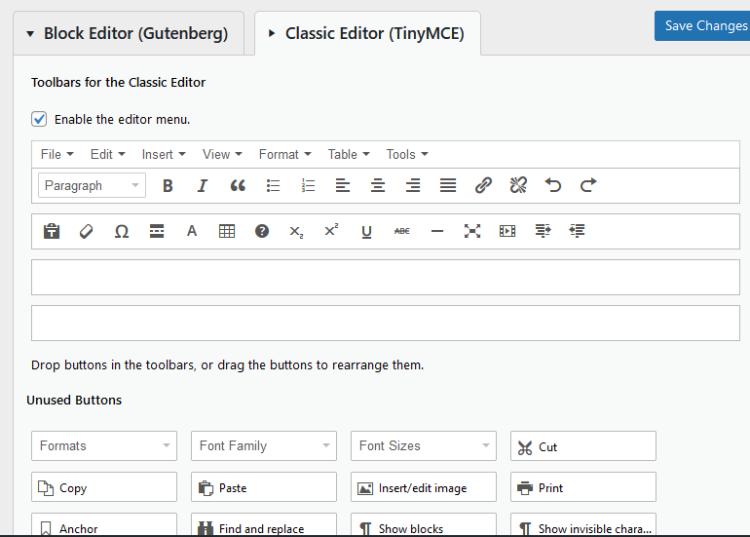Open the File menu

pyautogui.click(x=57, y=154)
